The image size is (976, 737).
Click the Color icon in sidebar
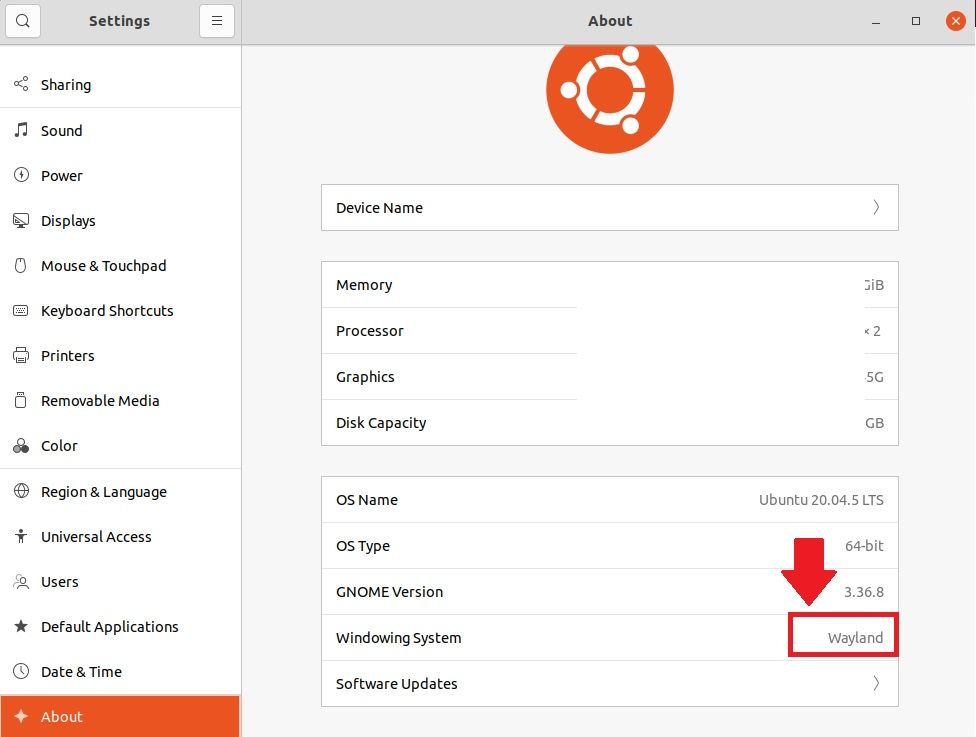(21, 446)
